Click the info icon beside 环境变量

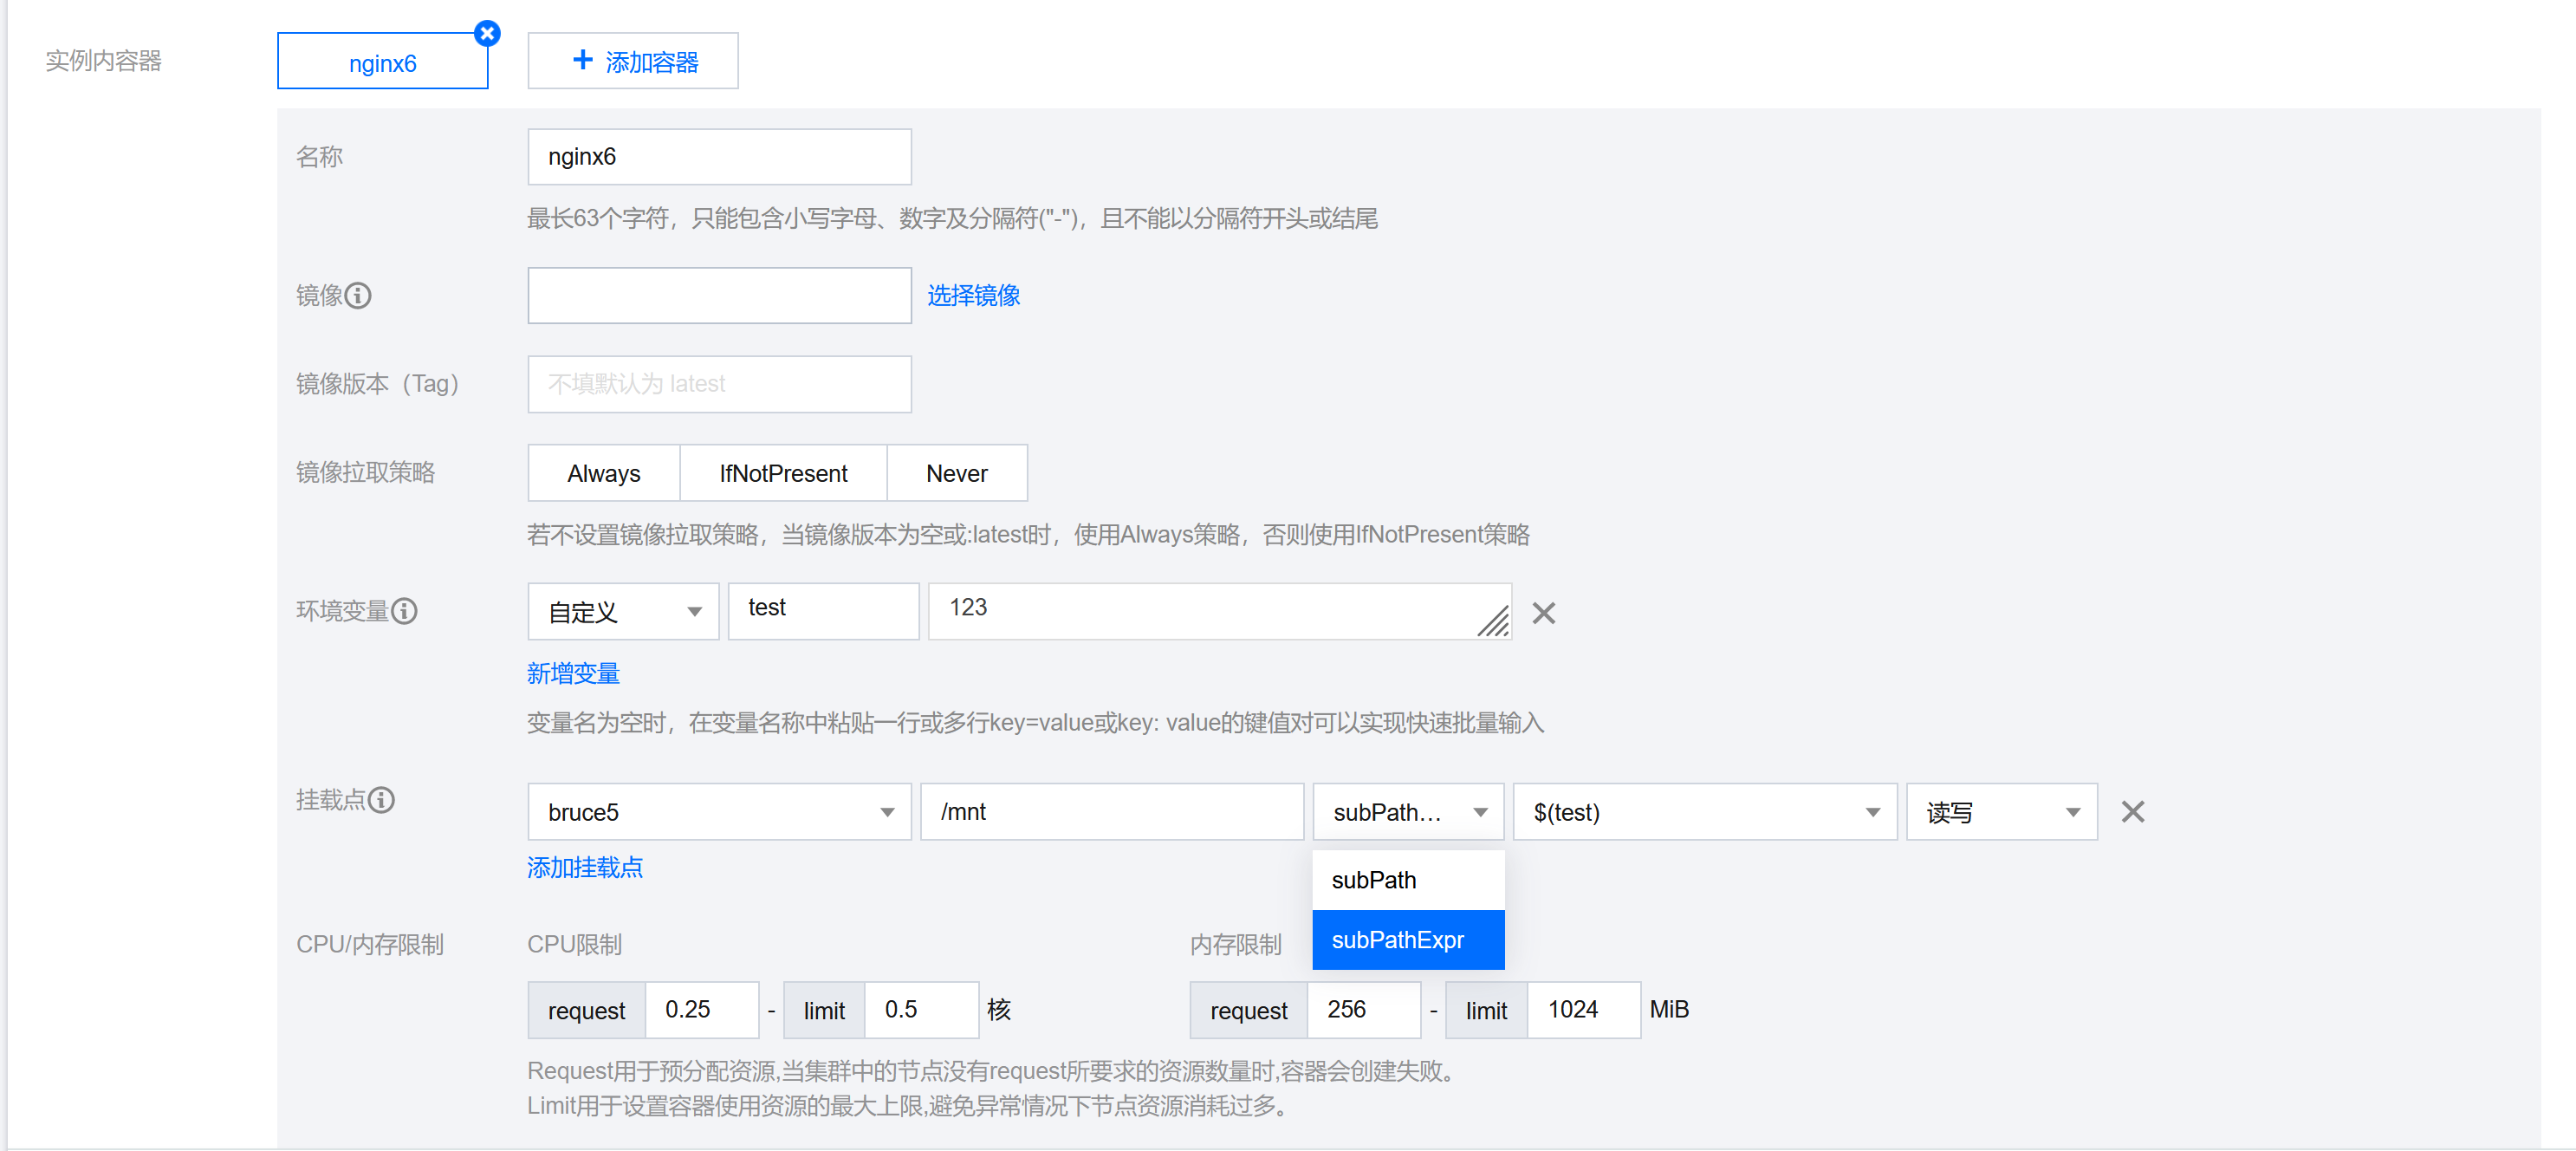404,611
